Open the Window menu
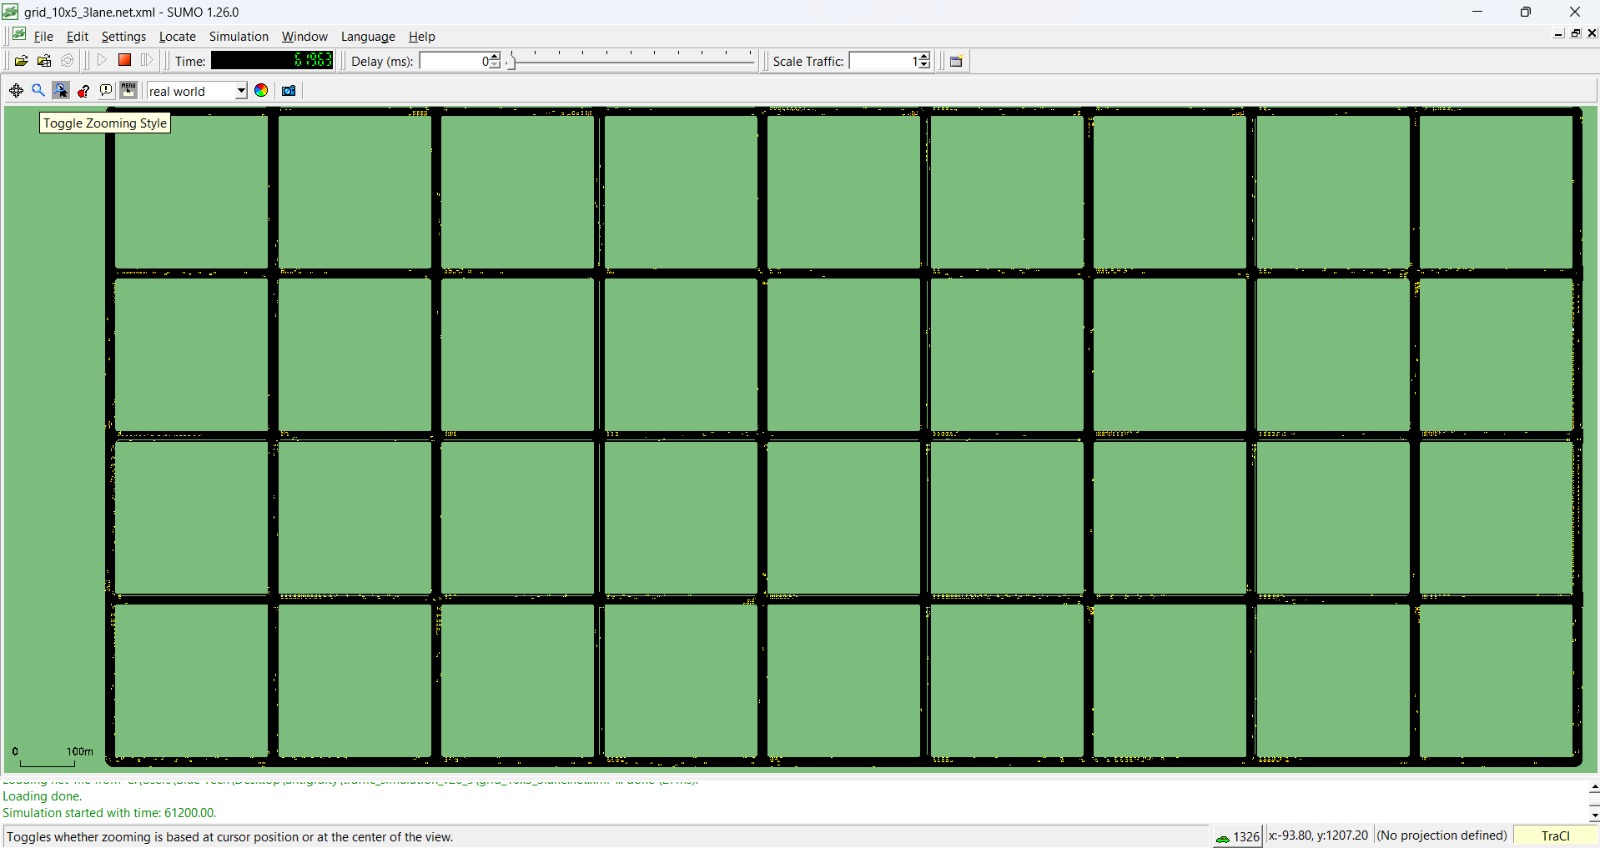 [304, 36]
